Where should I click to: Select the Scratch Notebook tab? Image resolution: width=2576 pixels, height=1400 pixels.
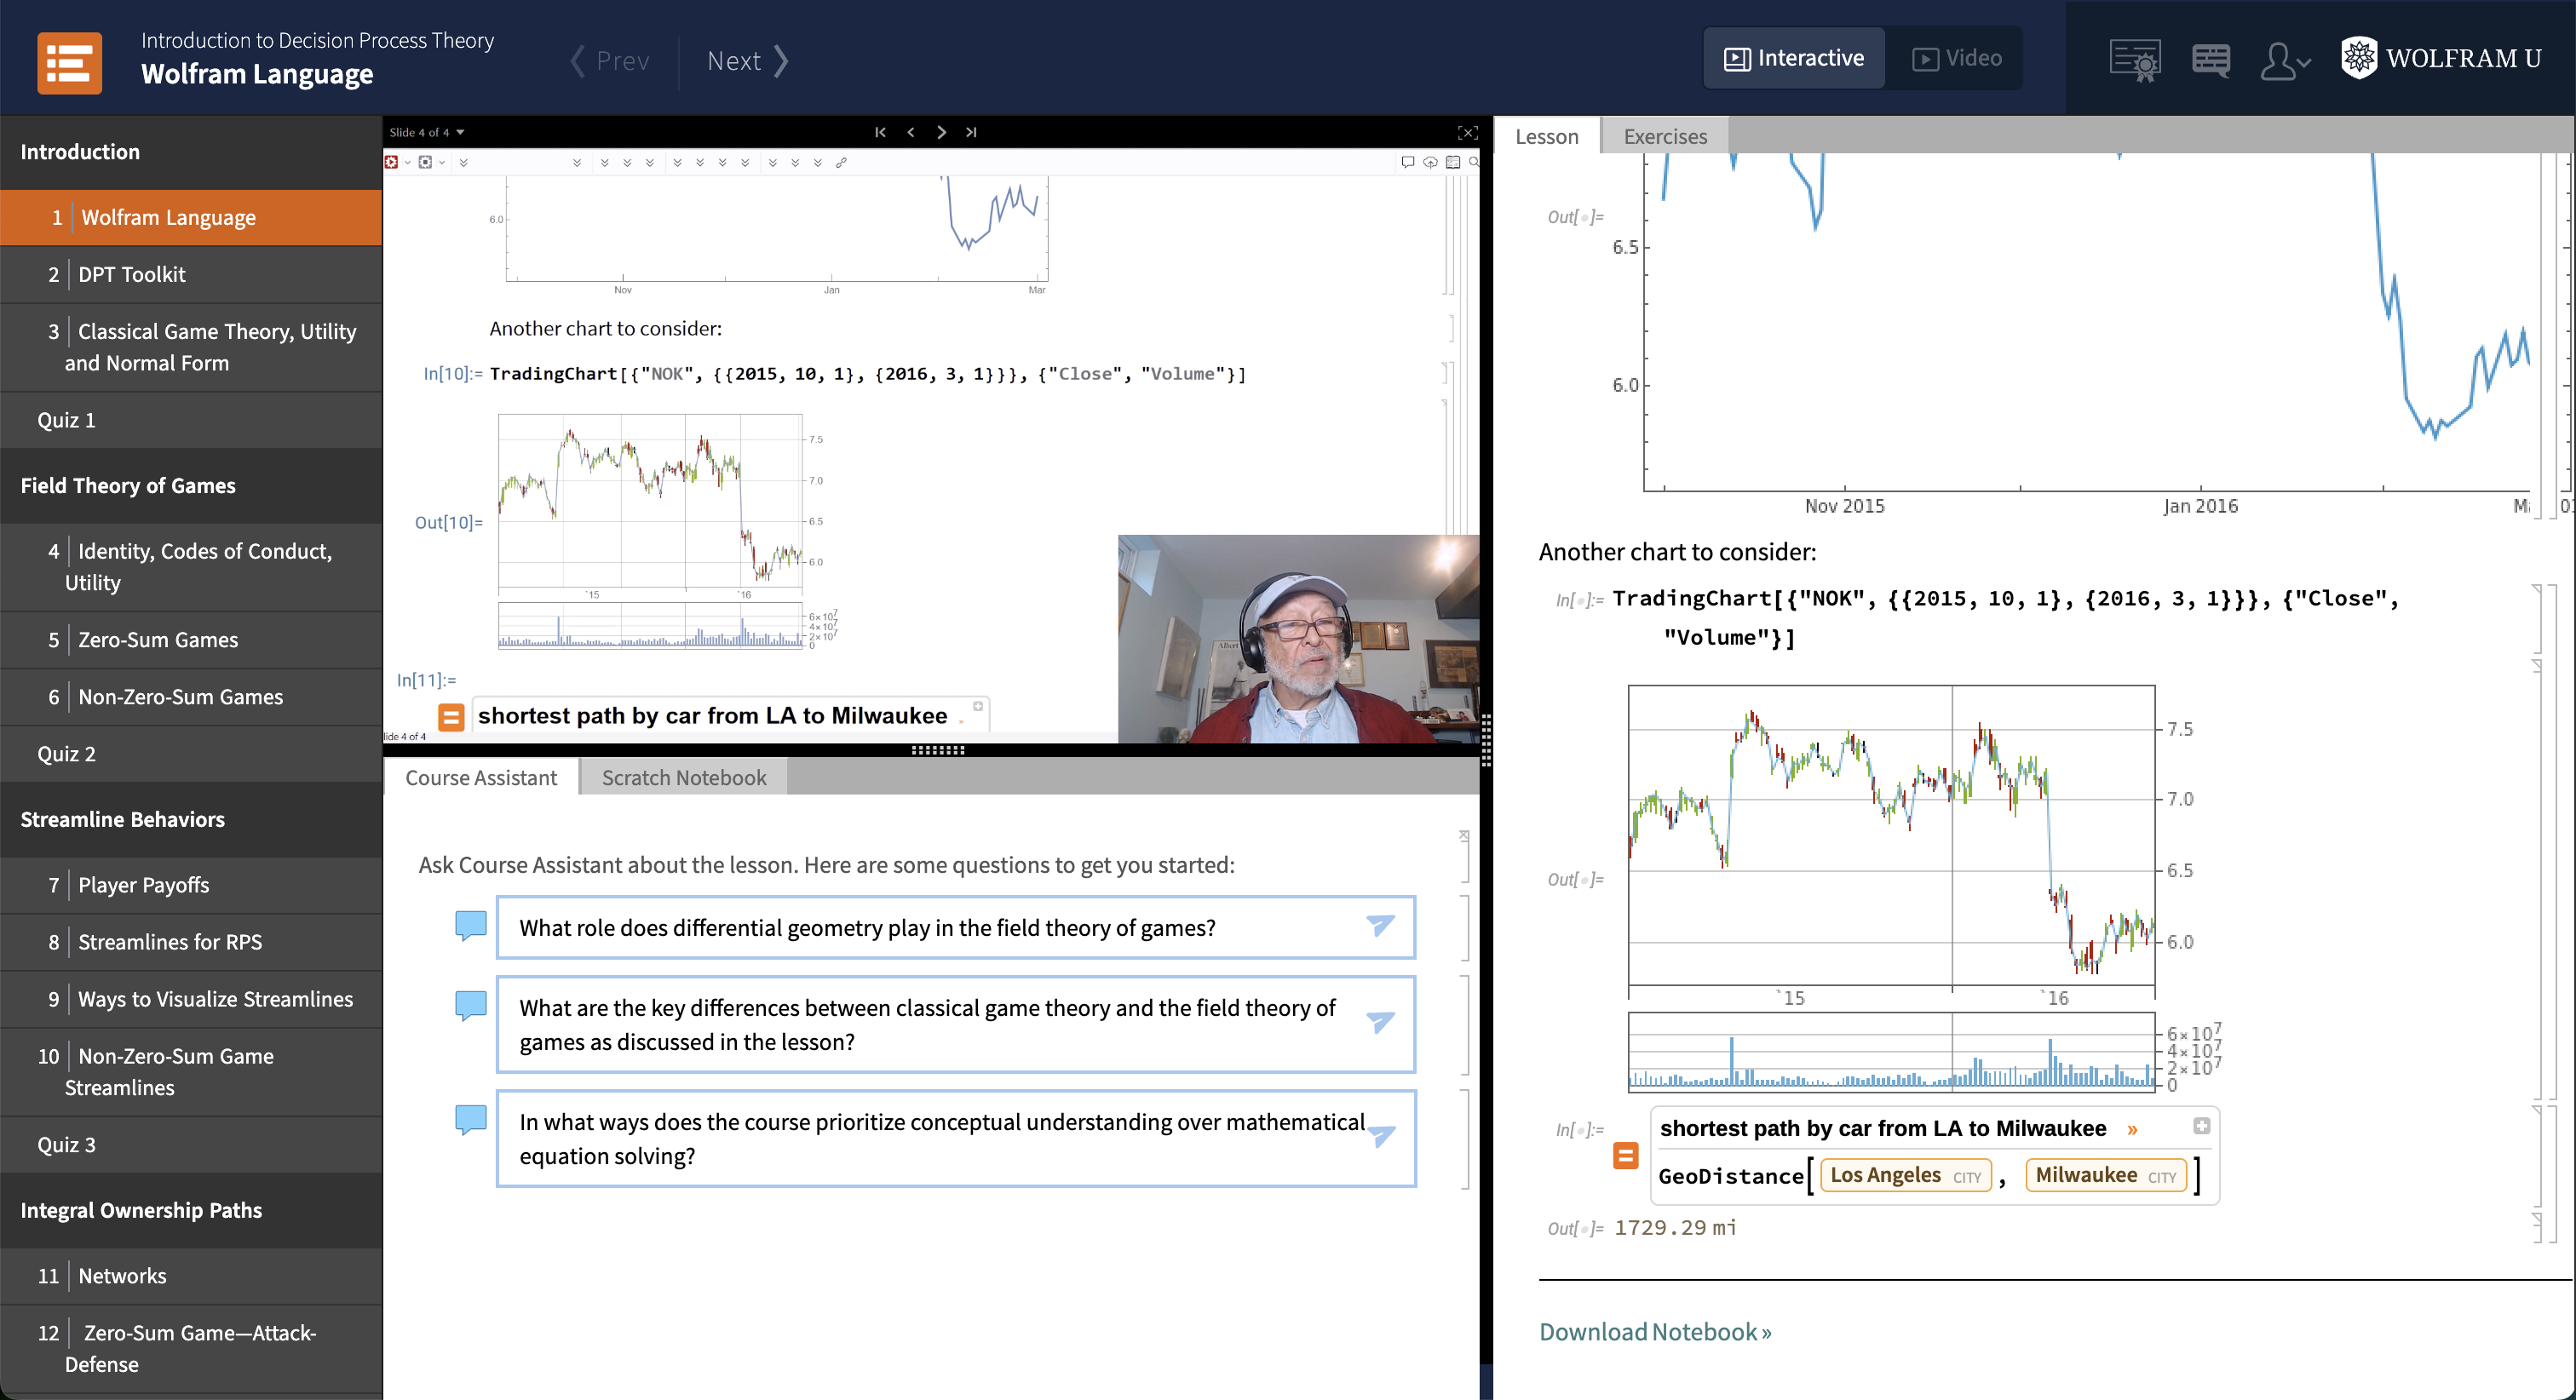coord(684,777)
